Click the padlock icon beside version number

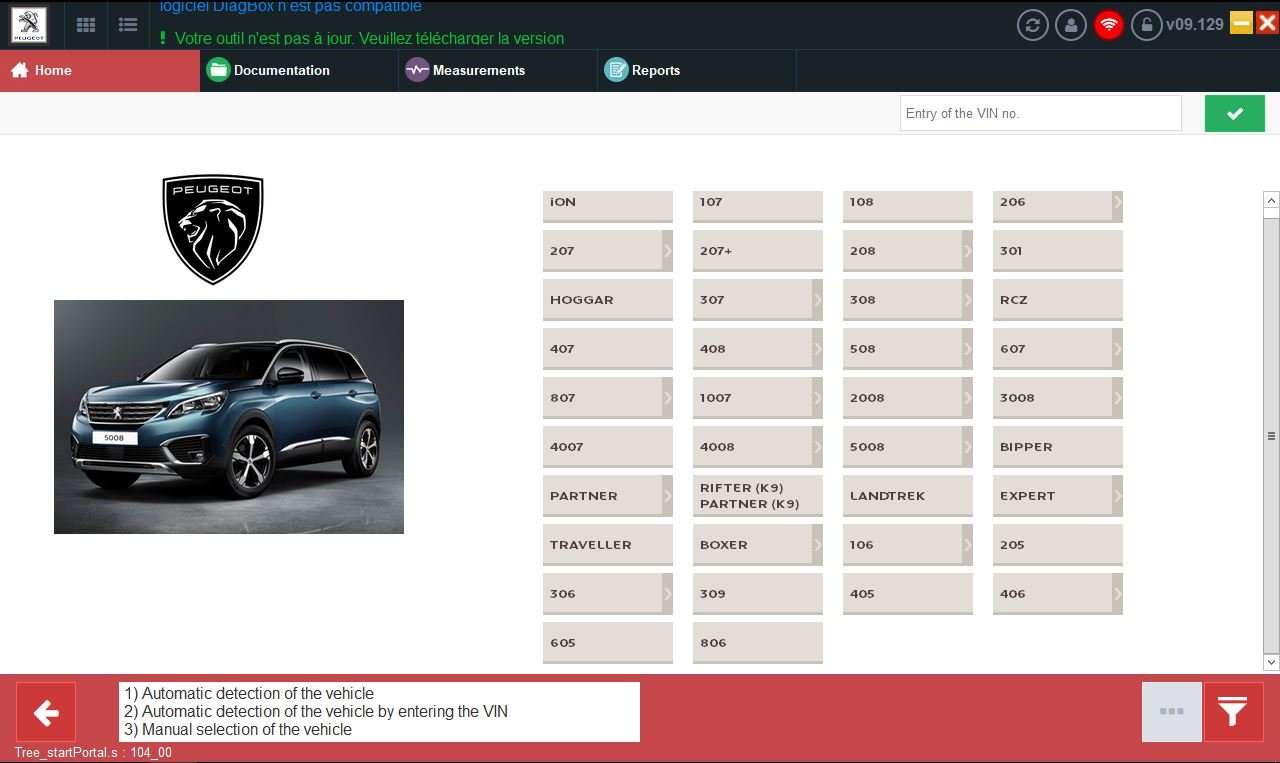[1146, 25]
